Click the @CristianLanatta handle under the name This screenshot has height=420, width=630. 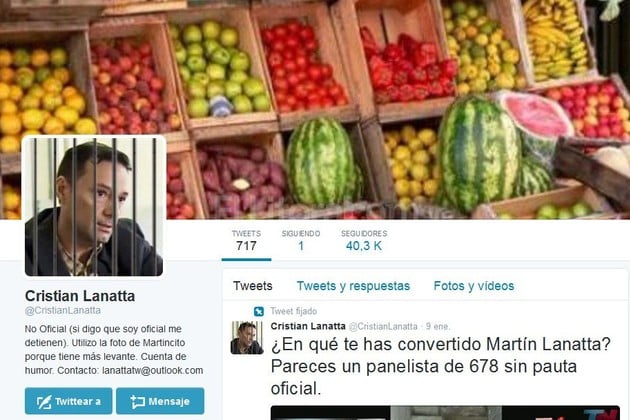63,310
